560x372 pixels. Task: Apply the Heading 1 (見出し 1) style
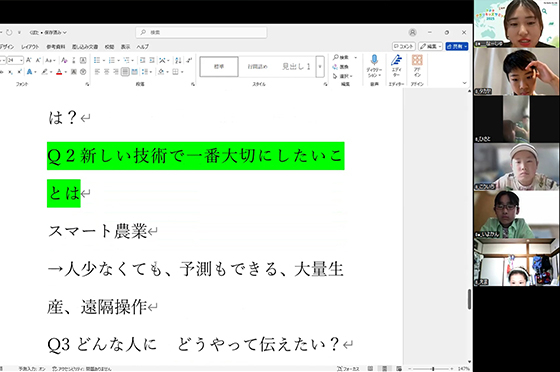296,66
